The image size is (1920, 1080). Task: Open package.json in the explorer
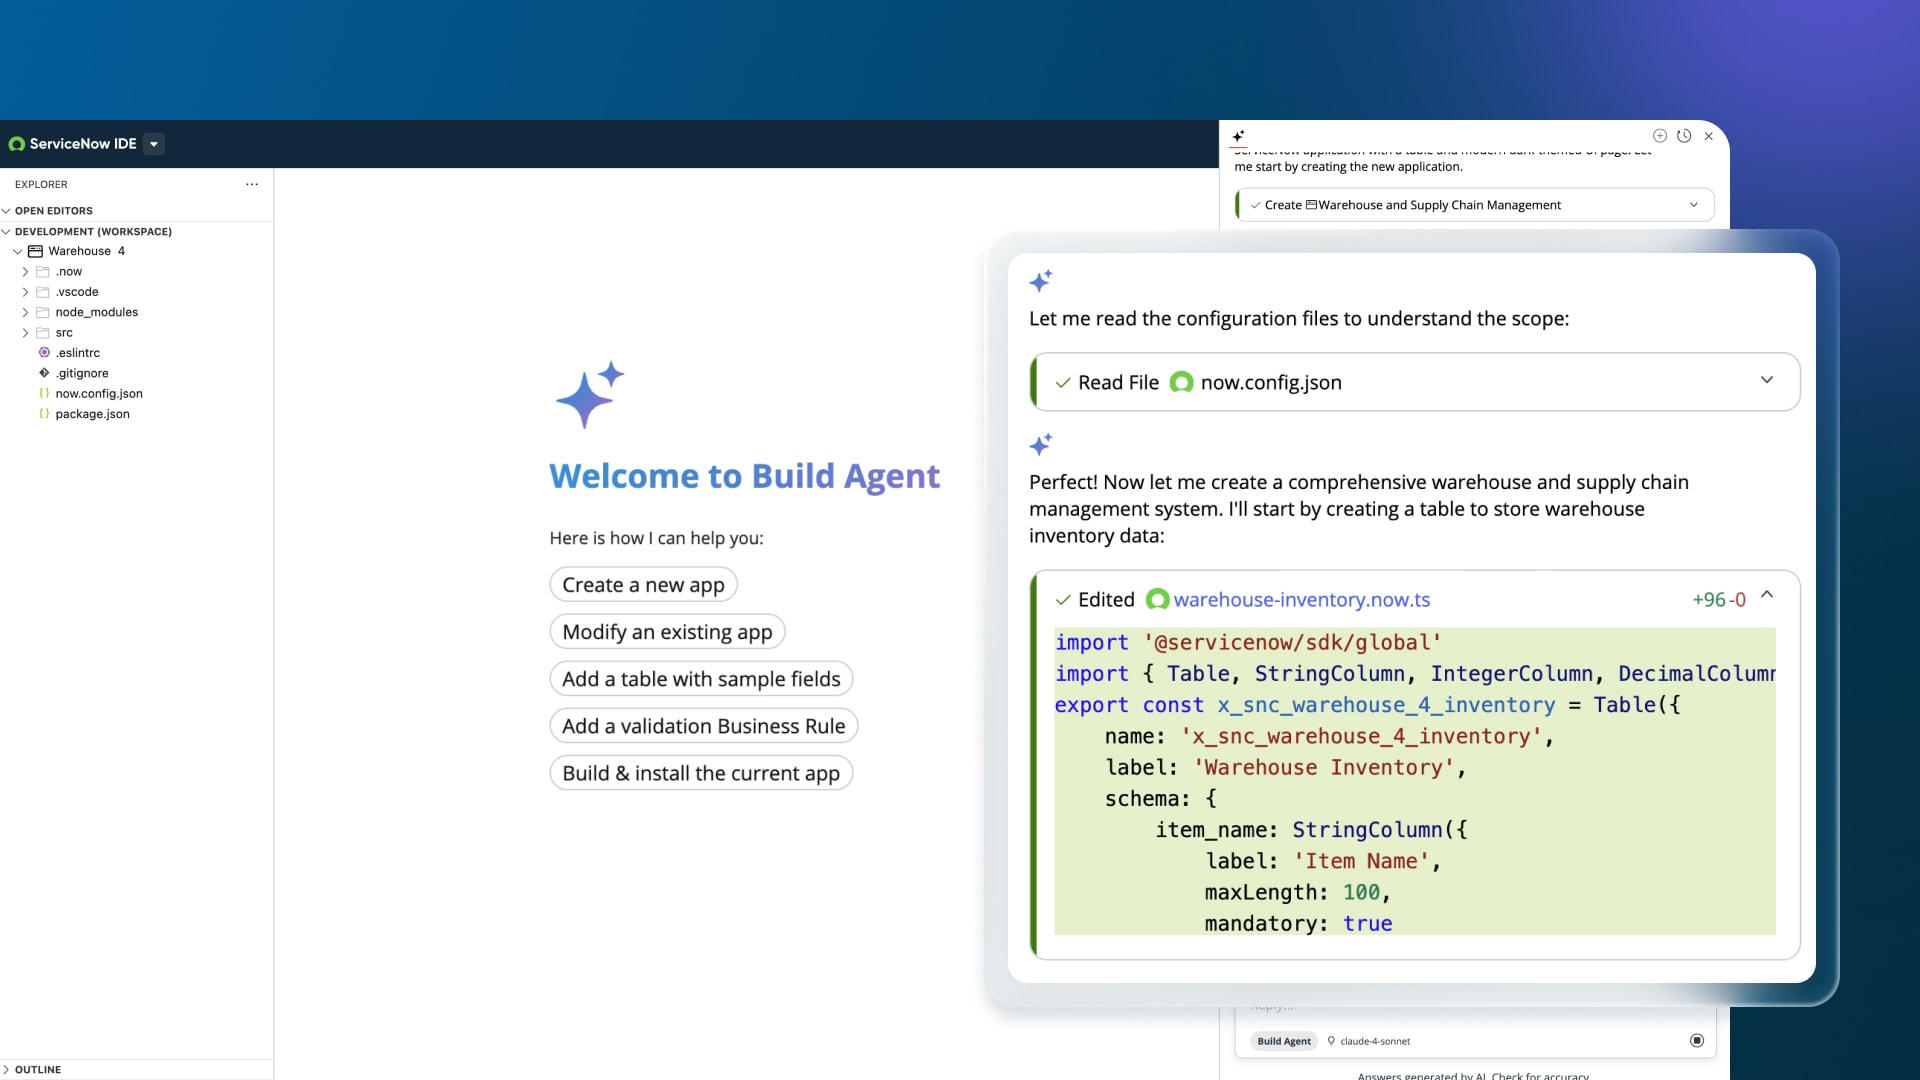pos(92,414)
